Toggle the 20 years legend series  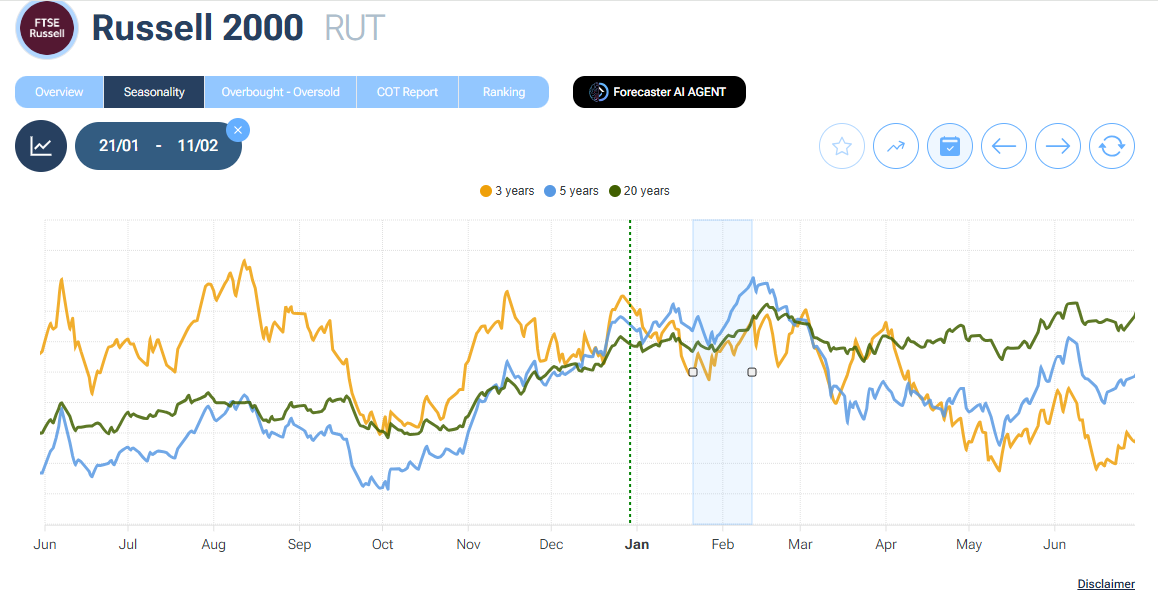pos(639,191)
